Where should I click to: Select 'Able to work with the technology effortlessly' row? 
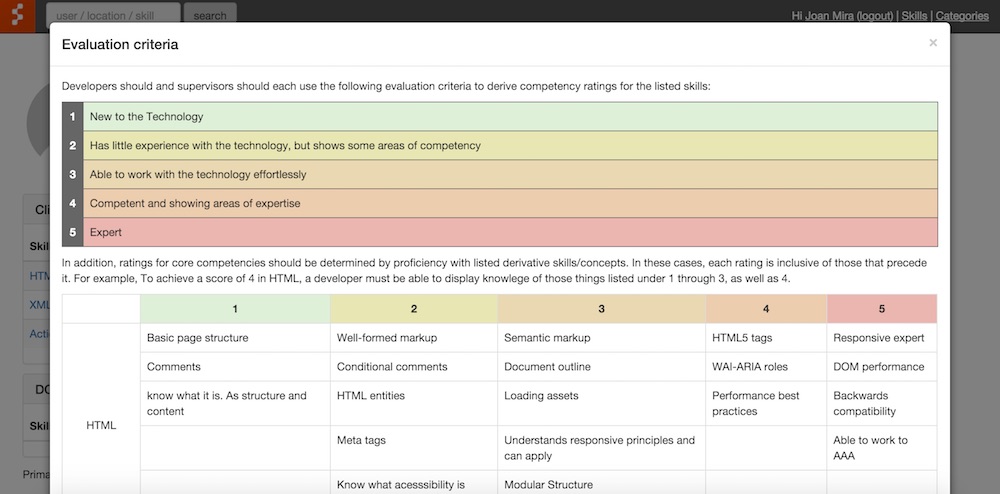coord(510,175)
